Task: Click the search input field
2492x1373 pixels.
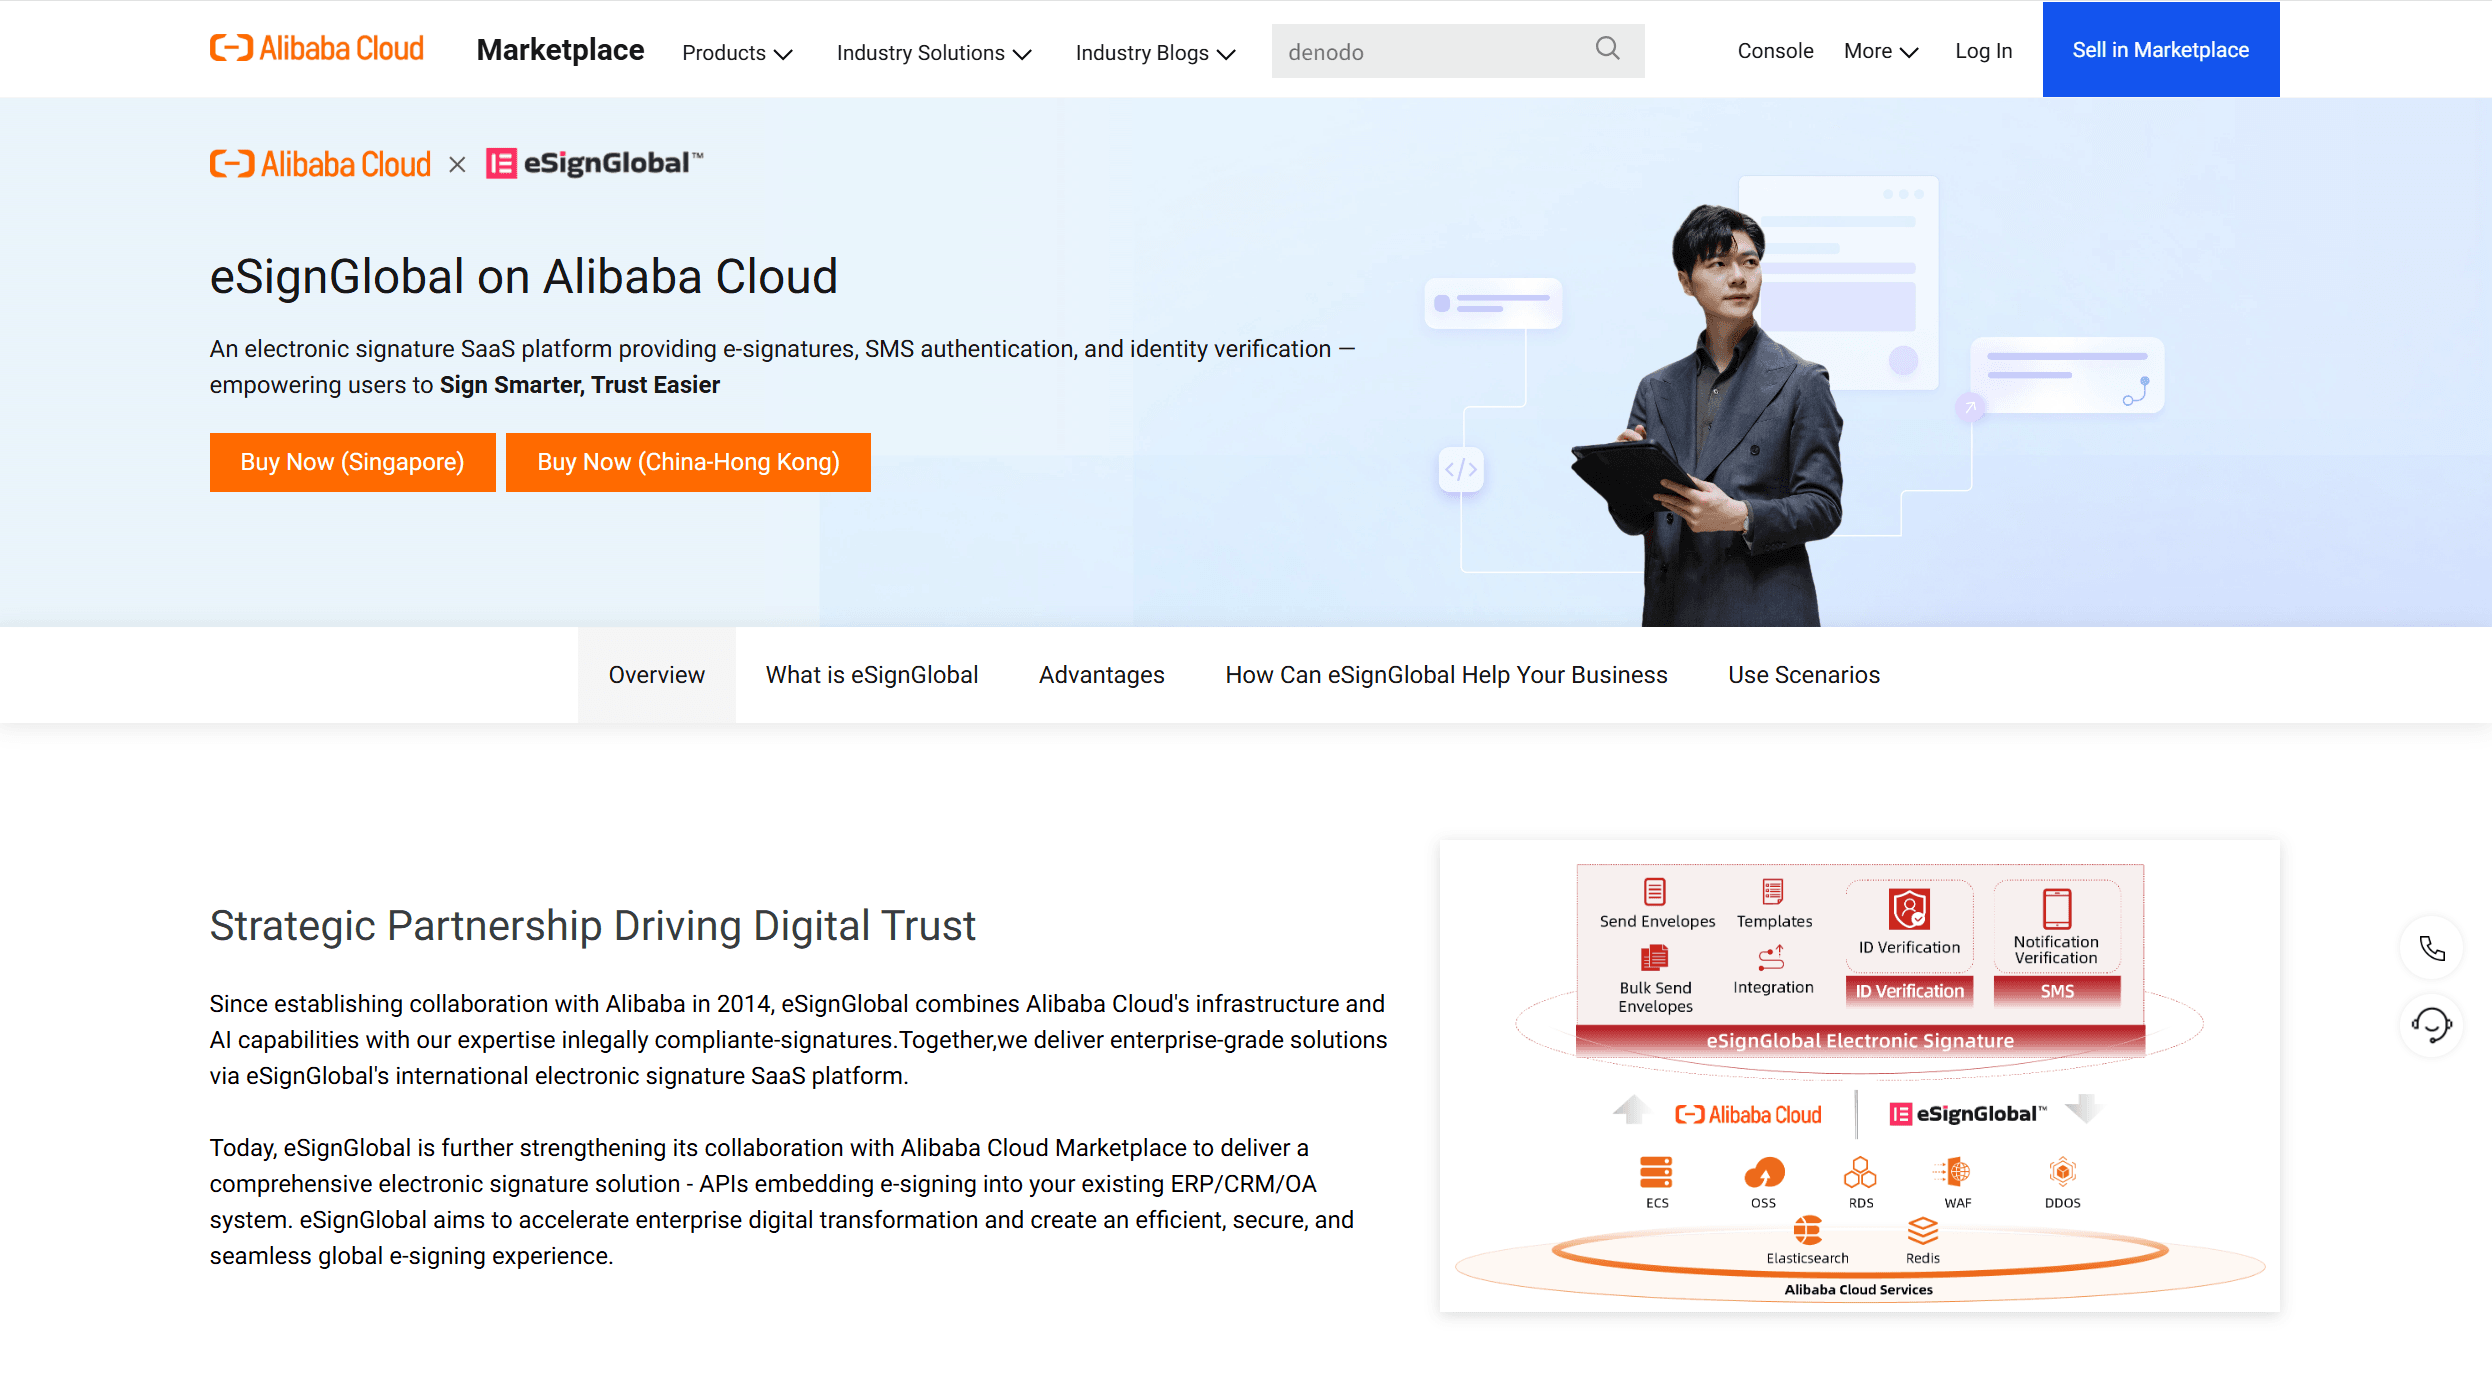Action: coord(1430,52)
